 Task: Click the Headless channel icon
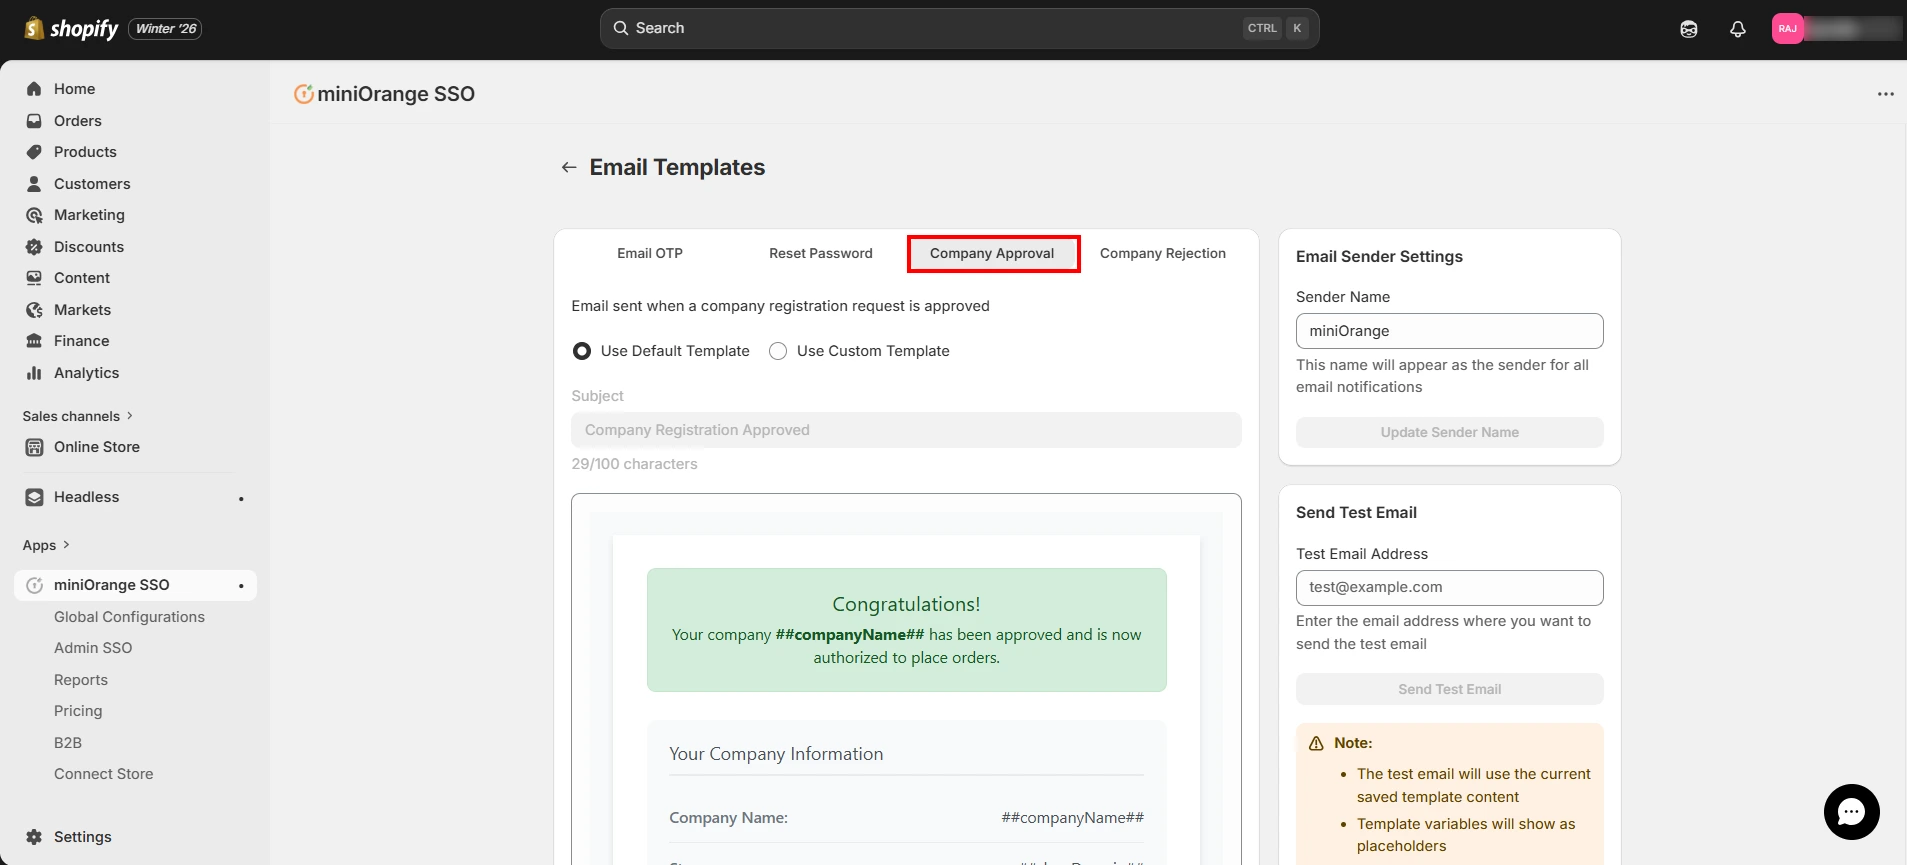coord(34,497)
